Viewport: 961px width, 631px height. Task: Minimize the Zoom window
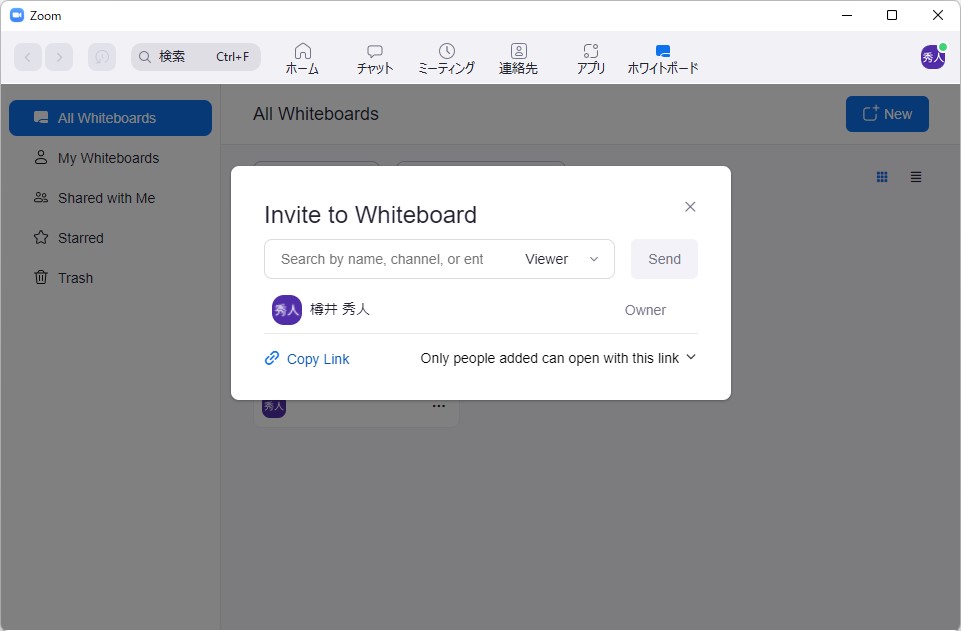click(x=847, y=15)
